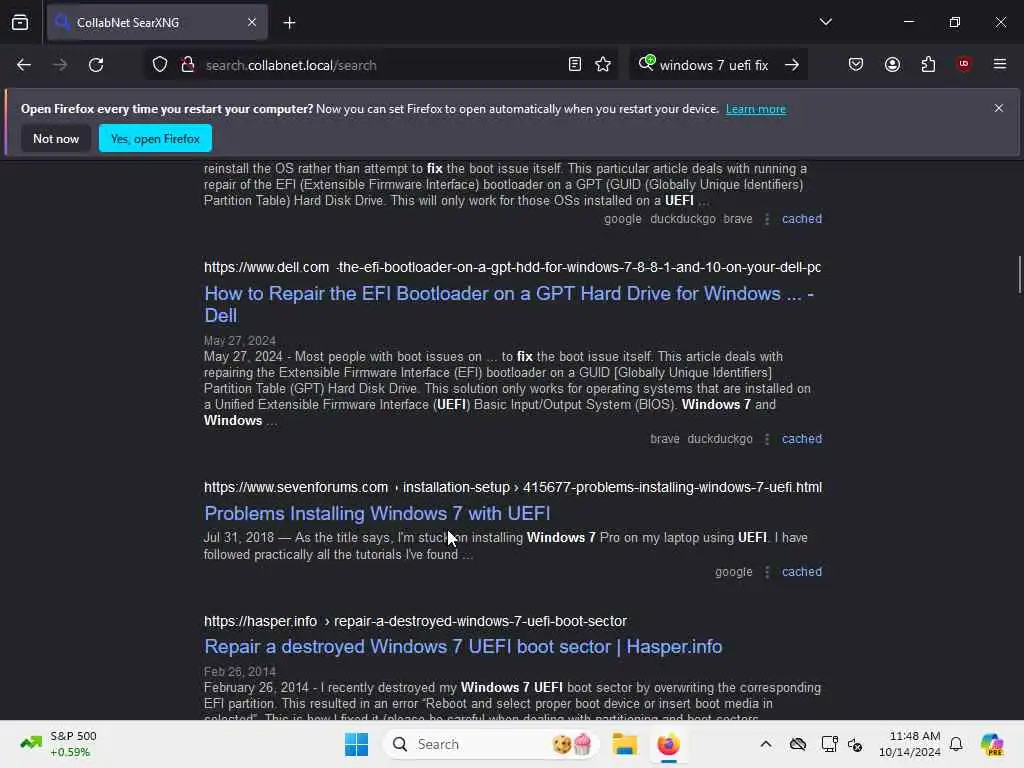Open cached link for sevenforums result
1024x768 pixels.
pyautogui.click(x=801, y=571)
